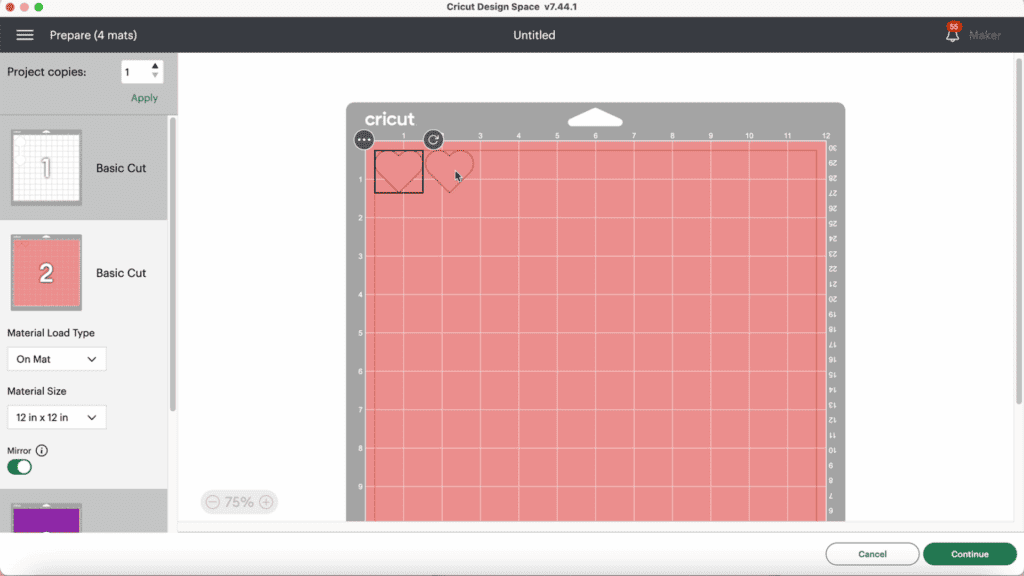
Task: Maximize the window with the green button
Action: pos(39,7)
